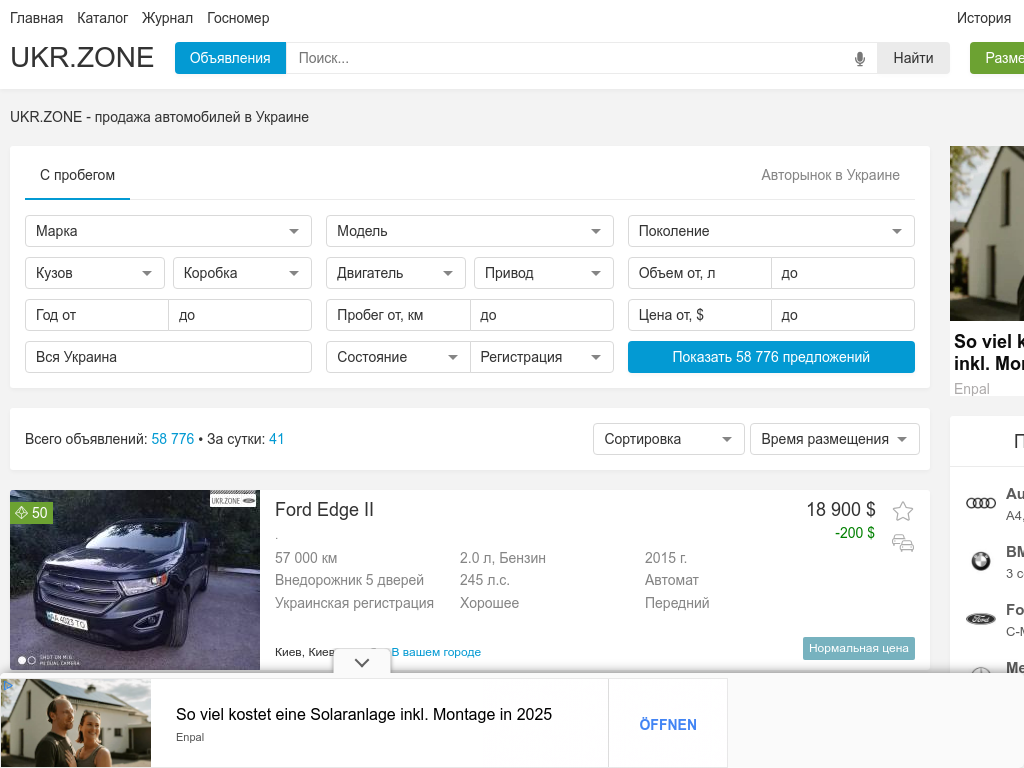Open the Модель dropdown
The image size is (1024, 768).
[470, 231]
